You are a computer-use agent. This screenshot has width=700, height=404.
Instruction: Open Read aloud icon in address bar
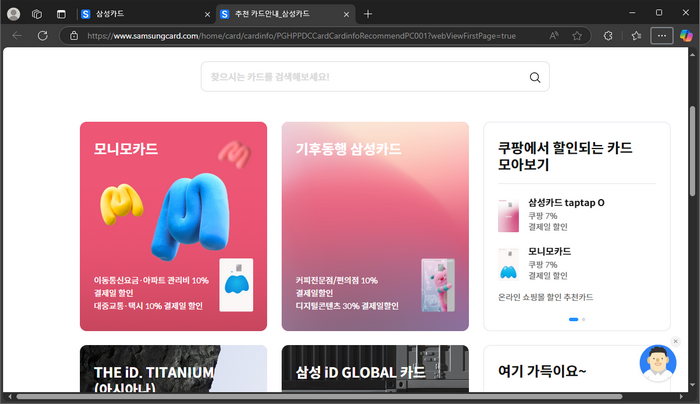tap(554, 36)
